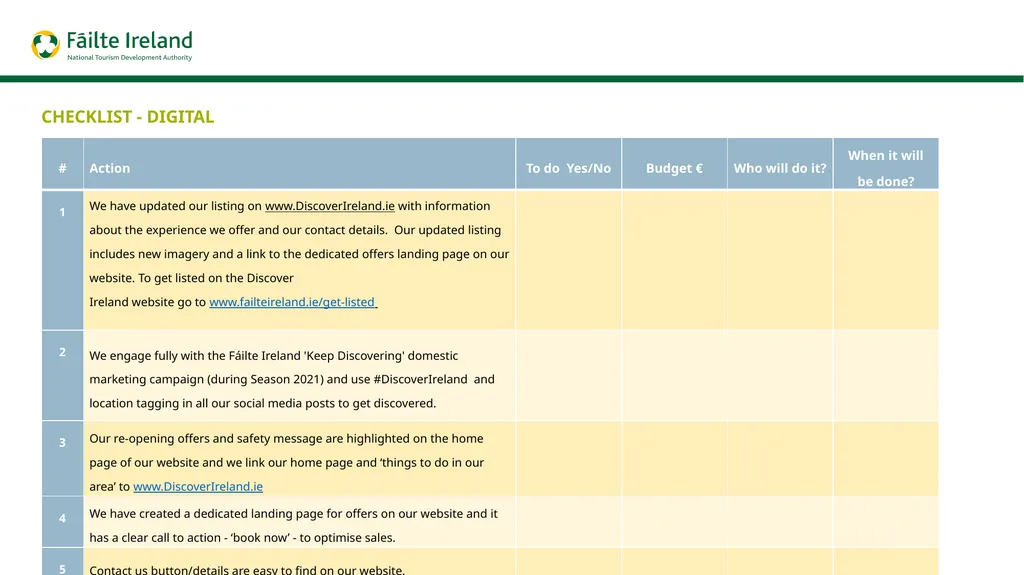This screenshot has height=575, width=1024.
Task: Click the '#' column header
Action: pyautogui.click(x=63, y=163)
